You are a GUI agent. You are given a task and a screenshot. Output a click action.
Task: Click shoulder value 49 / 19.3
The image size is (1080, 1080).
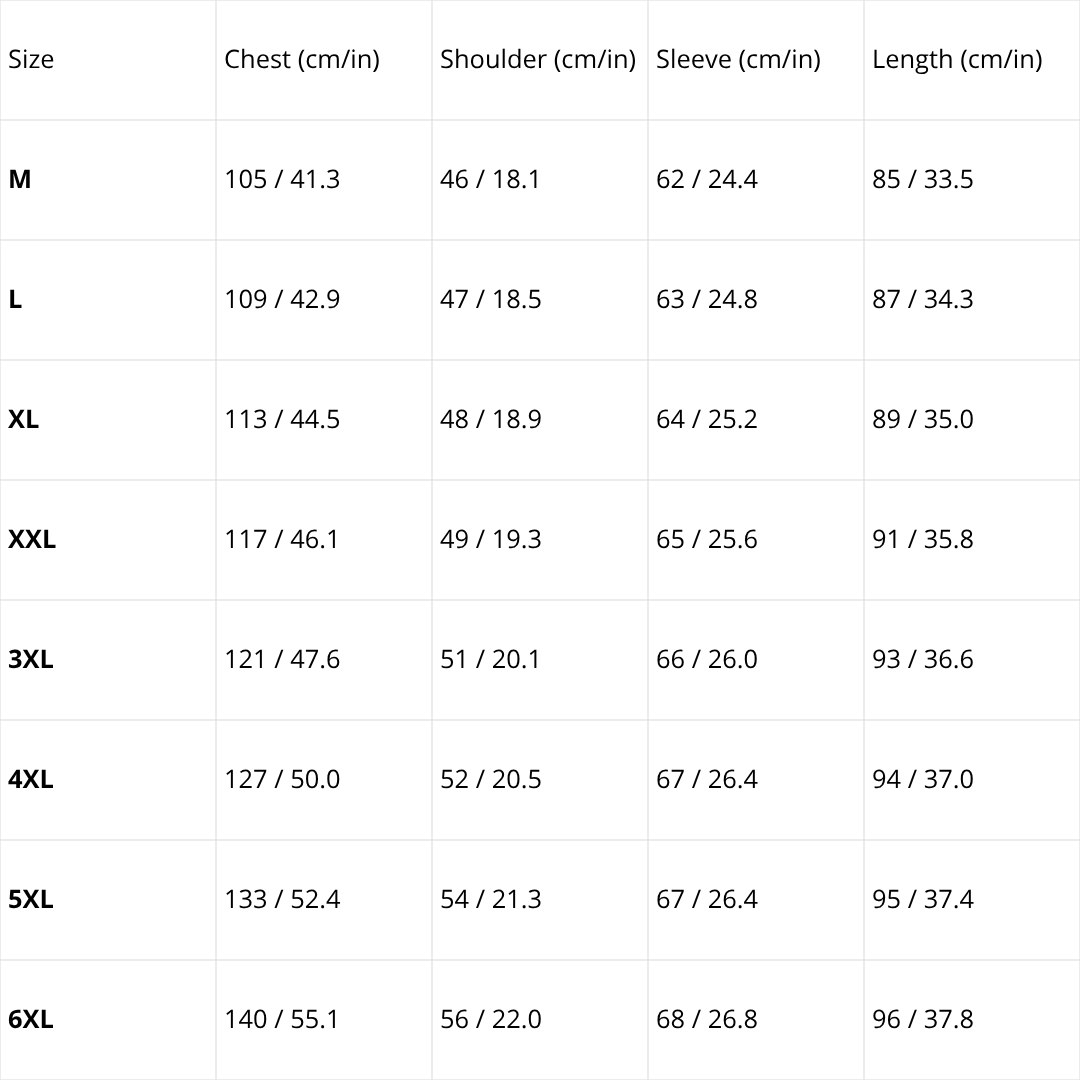[490, 540]
